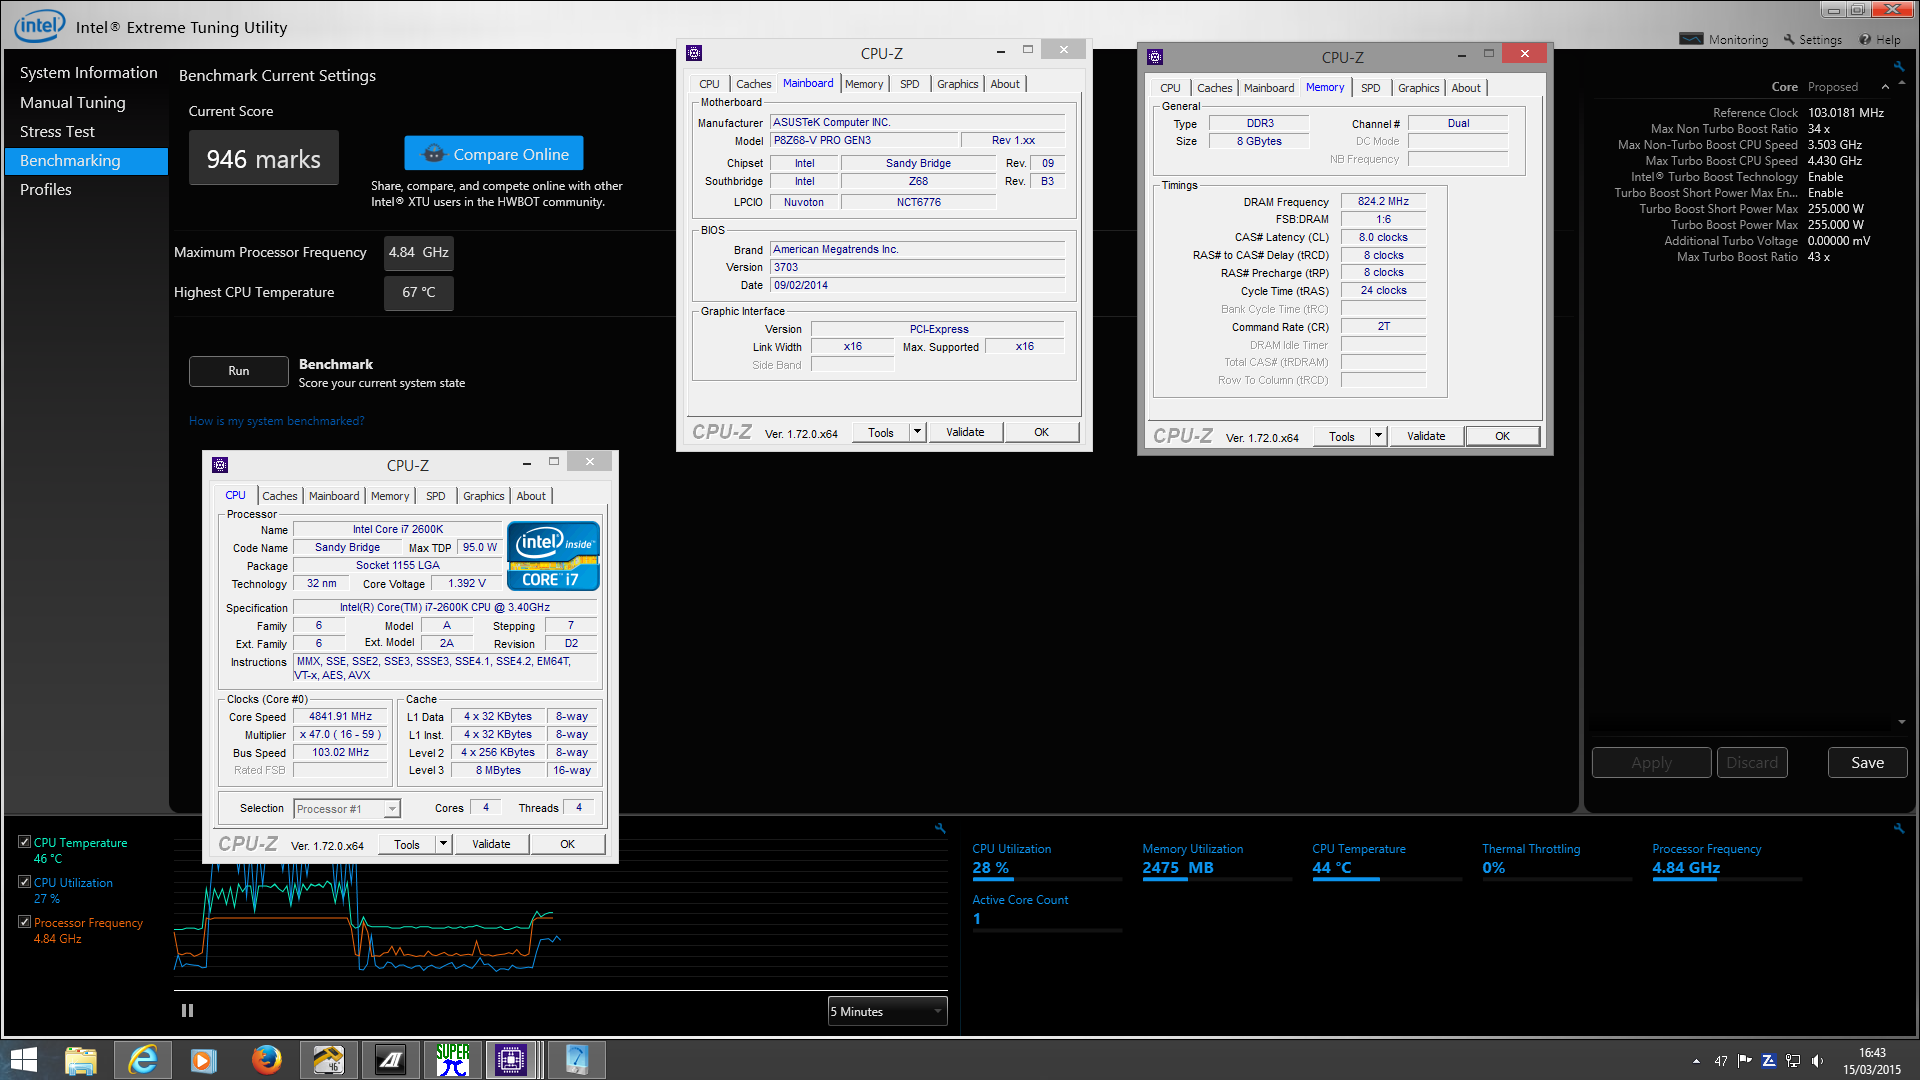Toggle CPU Temperature graph checkbox

tap(24, 842)
